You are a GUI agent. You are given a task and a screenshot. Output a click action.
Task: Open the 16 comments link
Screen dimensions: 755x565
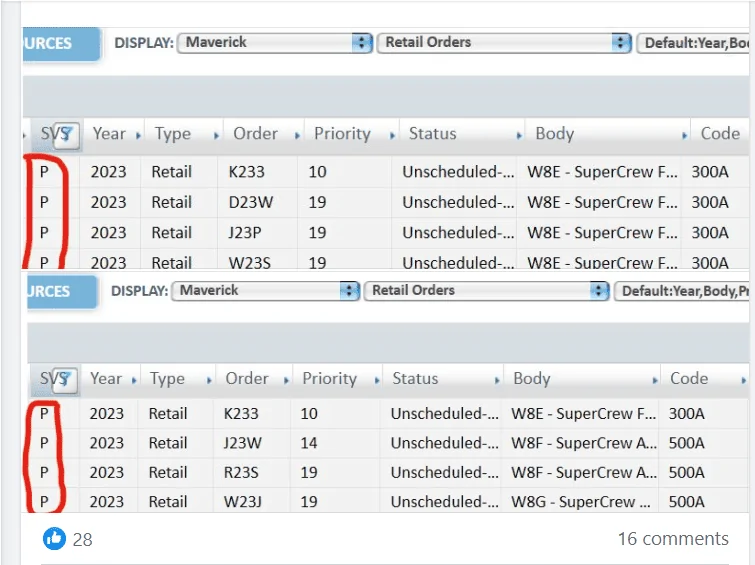point(673,539)
